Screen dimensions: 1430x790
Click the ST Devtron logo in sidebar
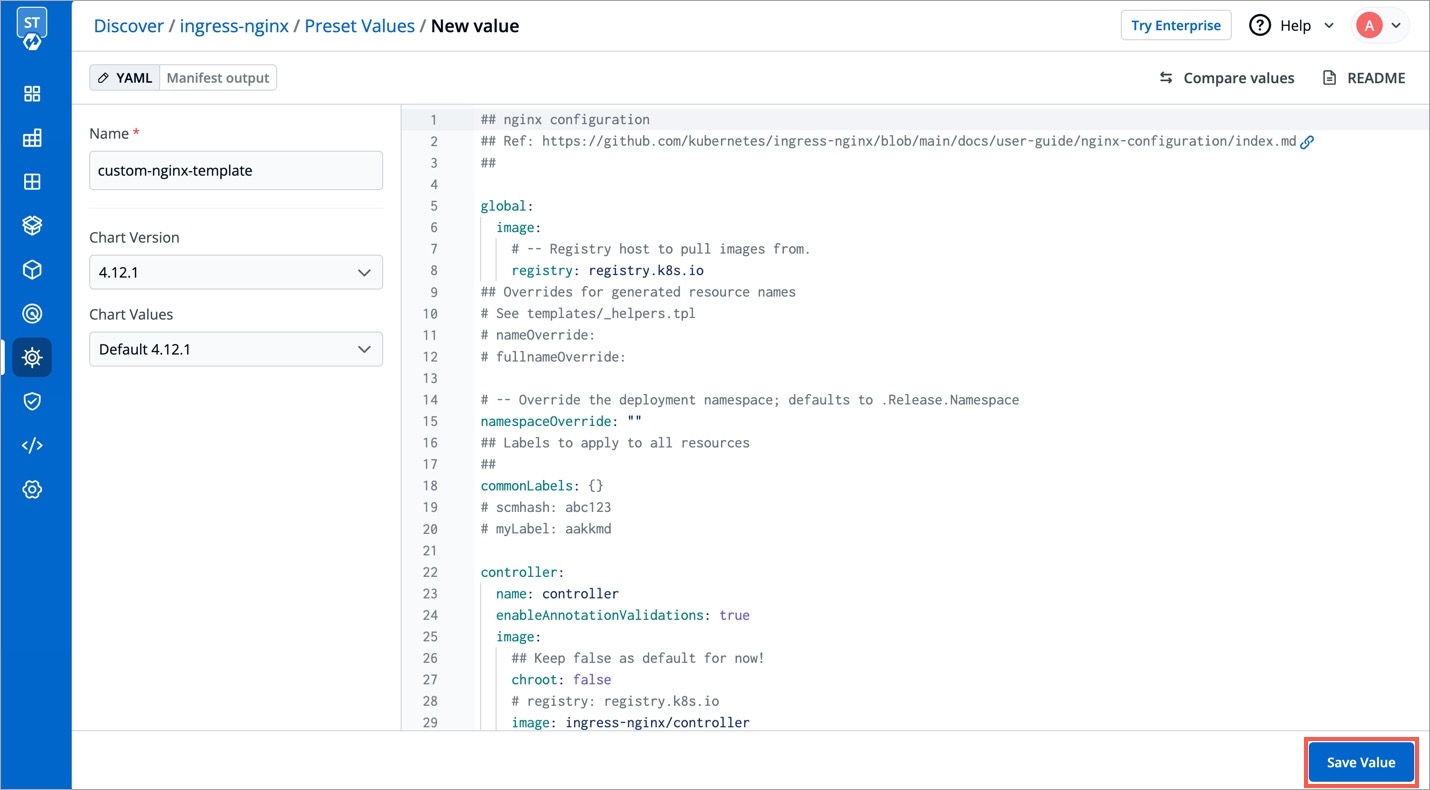point(32,28)
